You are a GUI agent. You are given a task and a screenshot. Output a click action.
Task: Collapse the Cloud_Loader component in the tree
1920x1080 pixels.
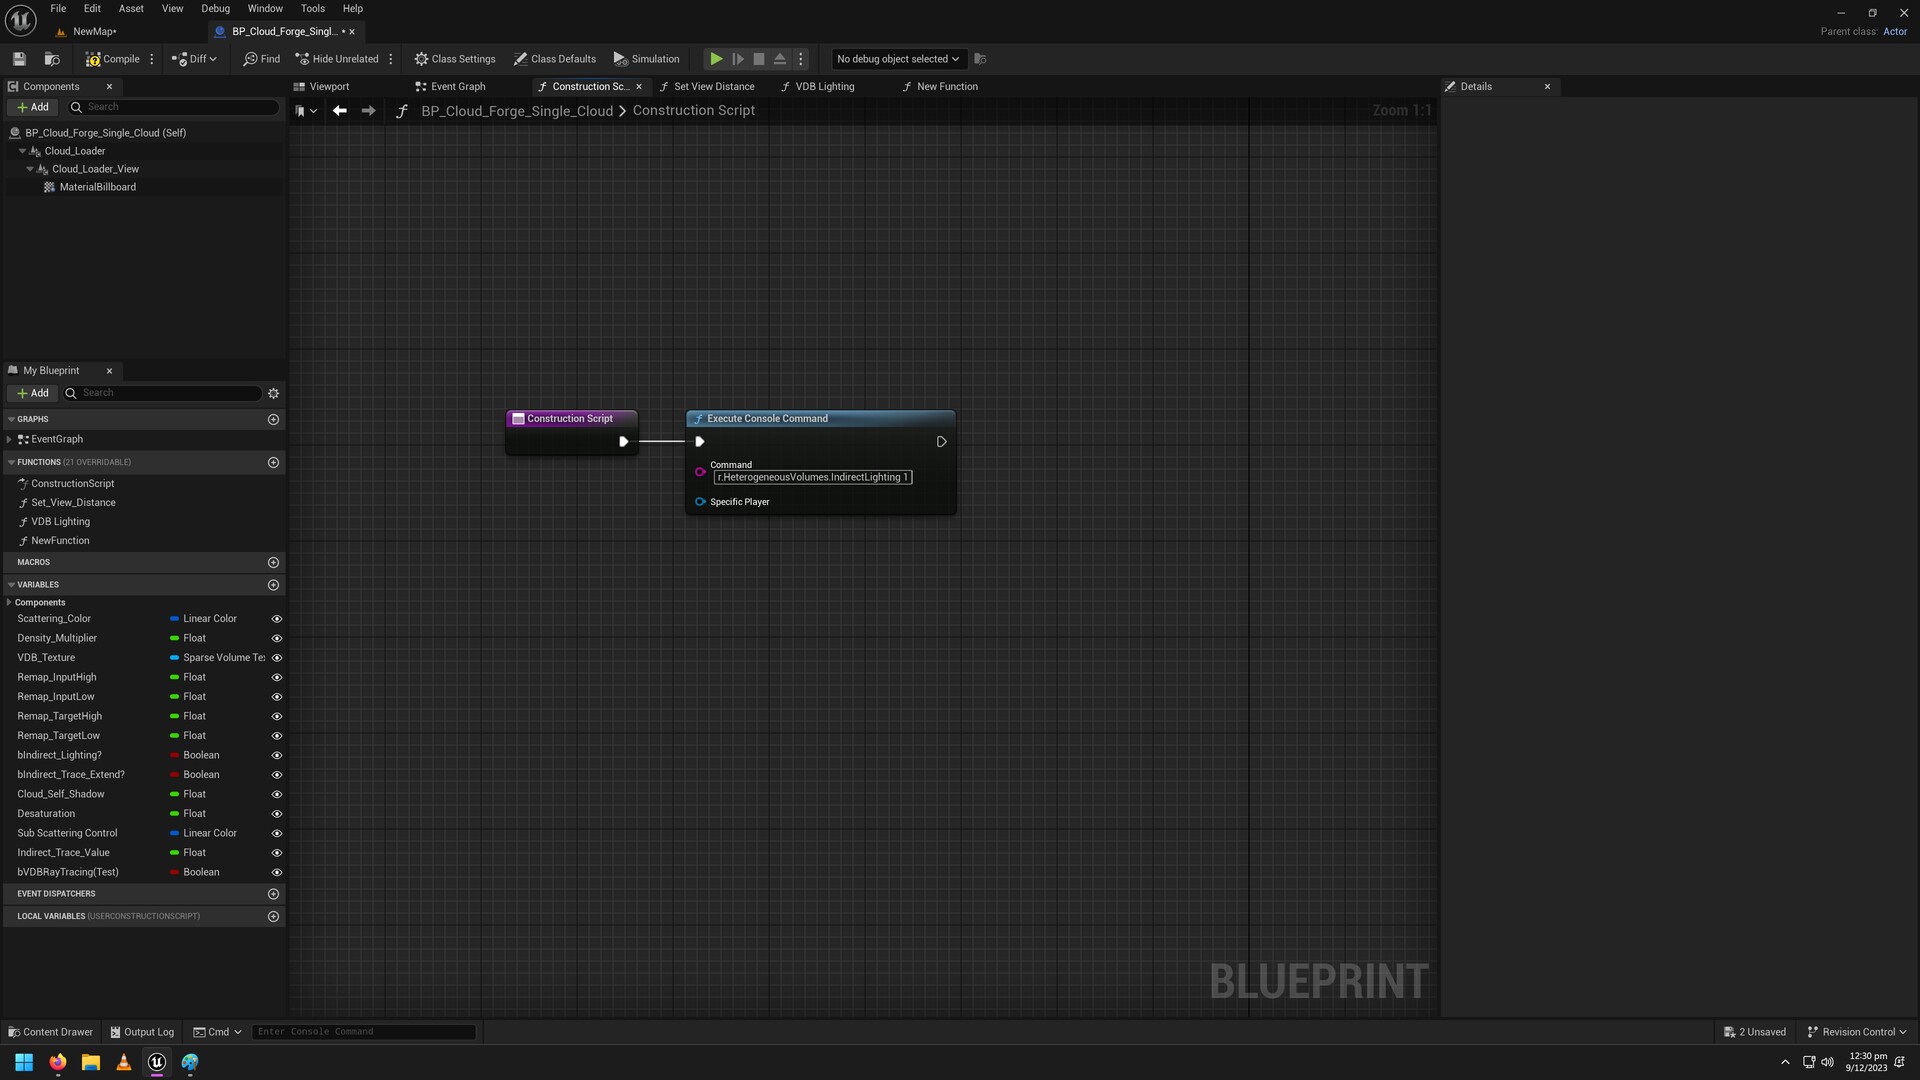22,151
